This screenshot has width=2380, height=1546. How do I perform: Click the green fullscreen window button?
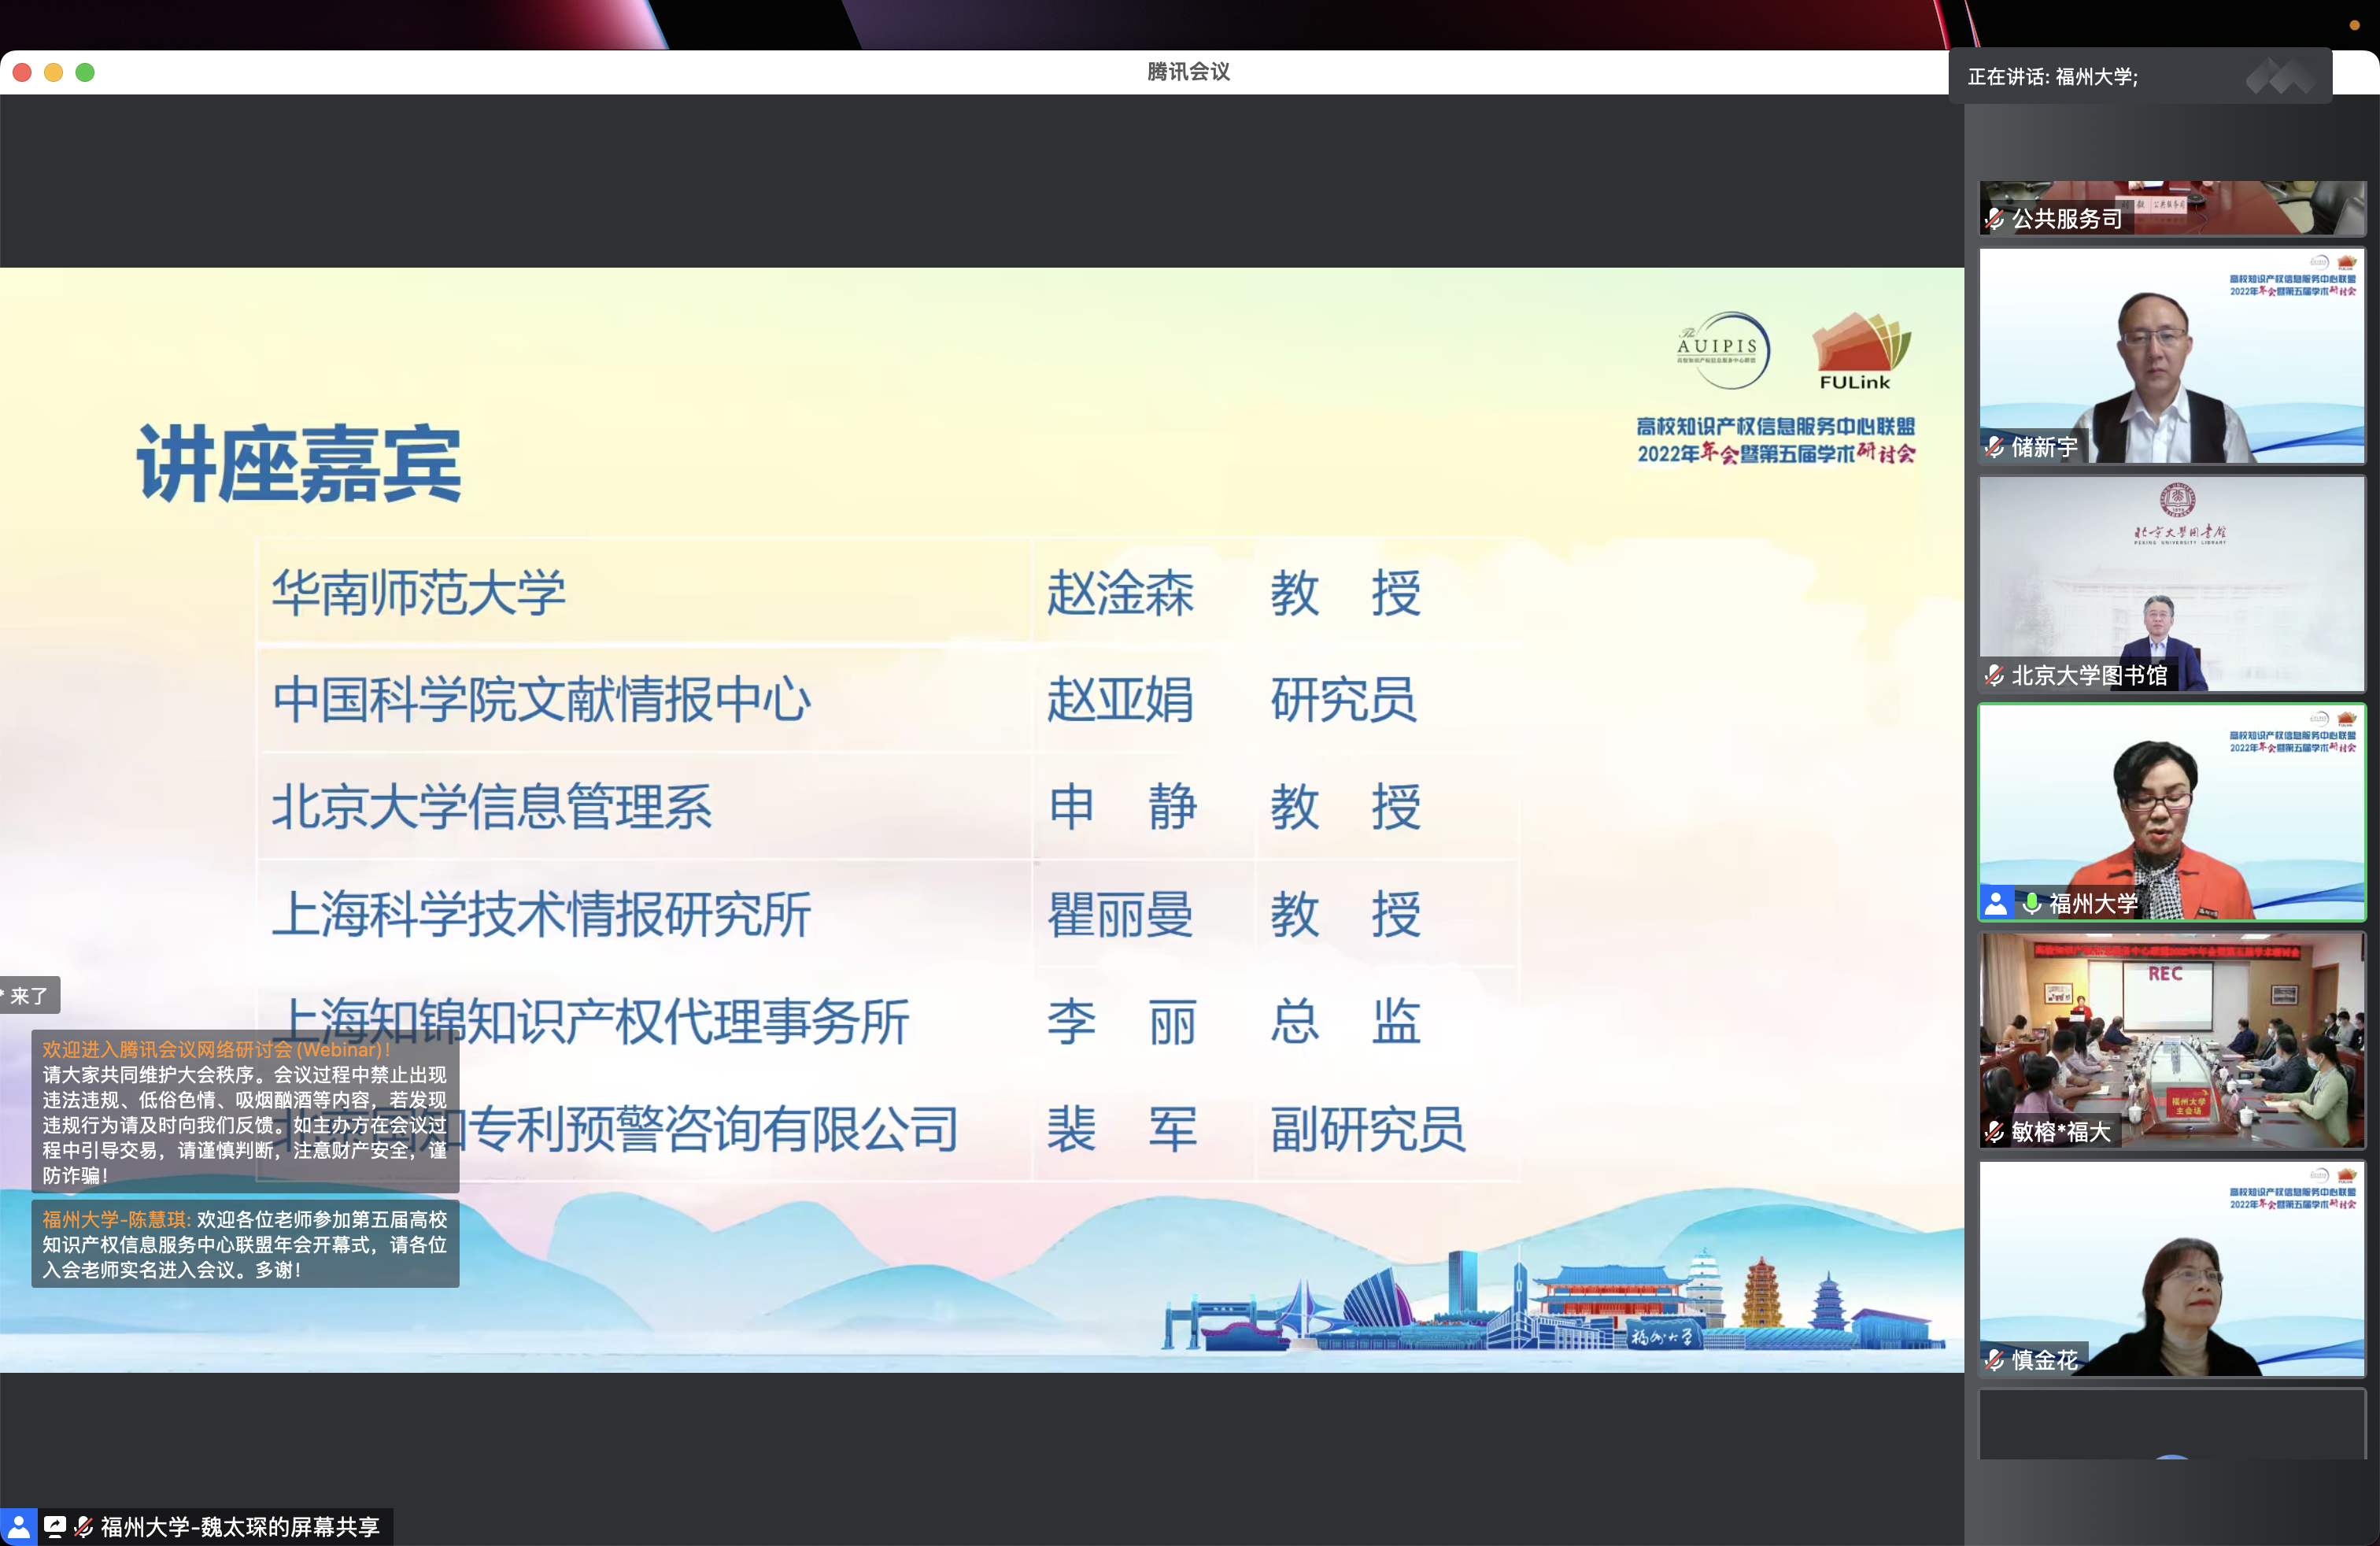pos(85,72)
